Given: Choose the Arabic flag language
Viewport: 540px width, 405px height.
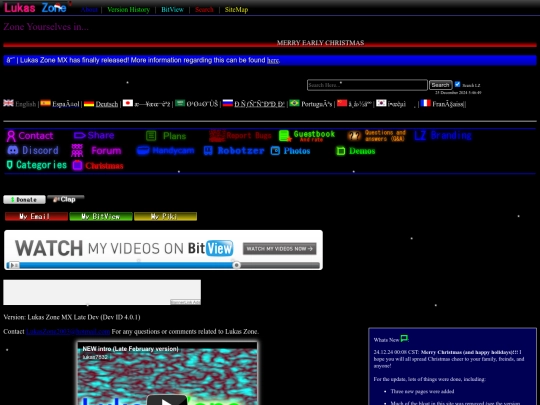Looking at the screenshot, I should [x=180, y=103].
